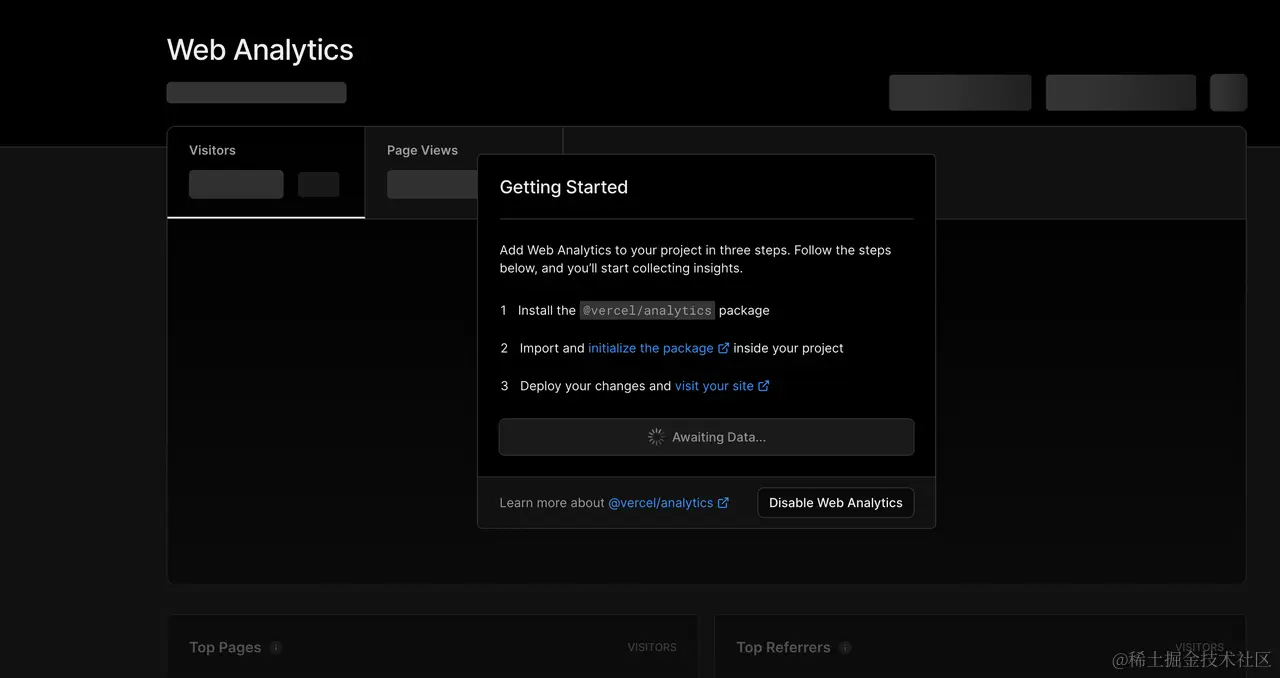This screenshot has width=1280, height=678.
Task: Click the Top Referrers panel heading
Action: (783, 647)
